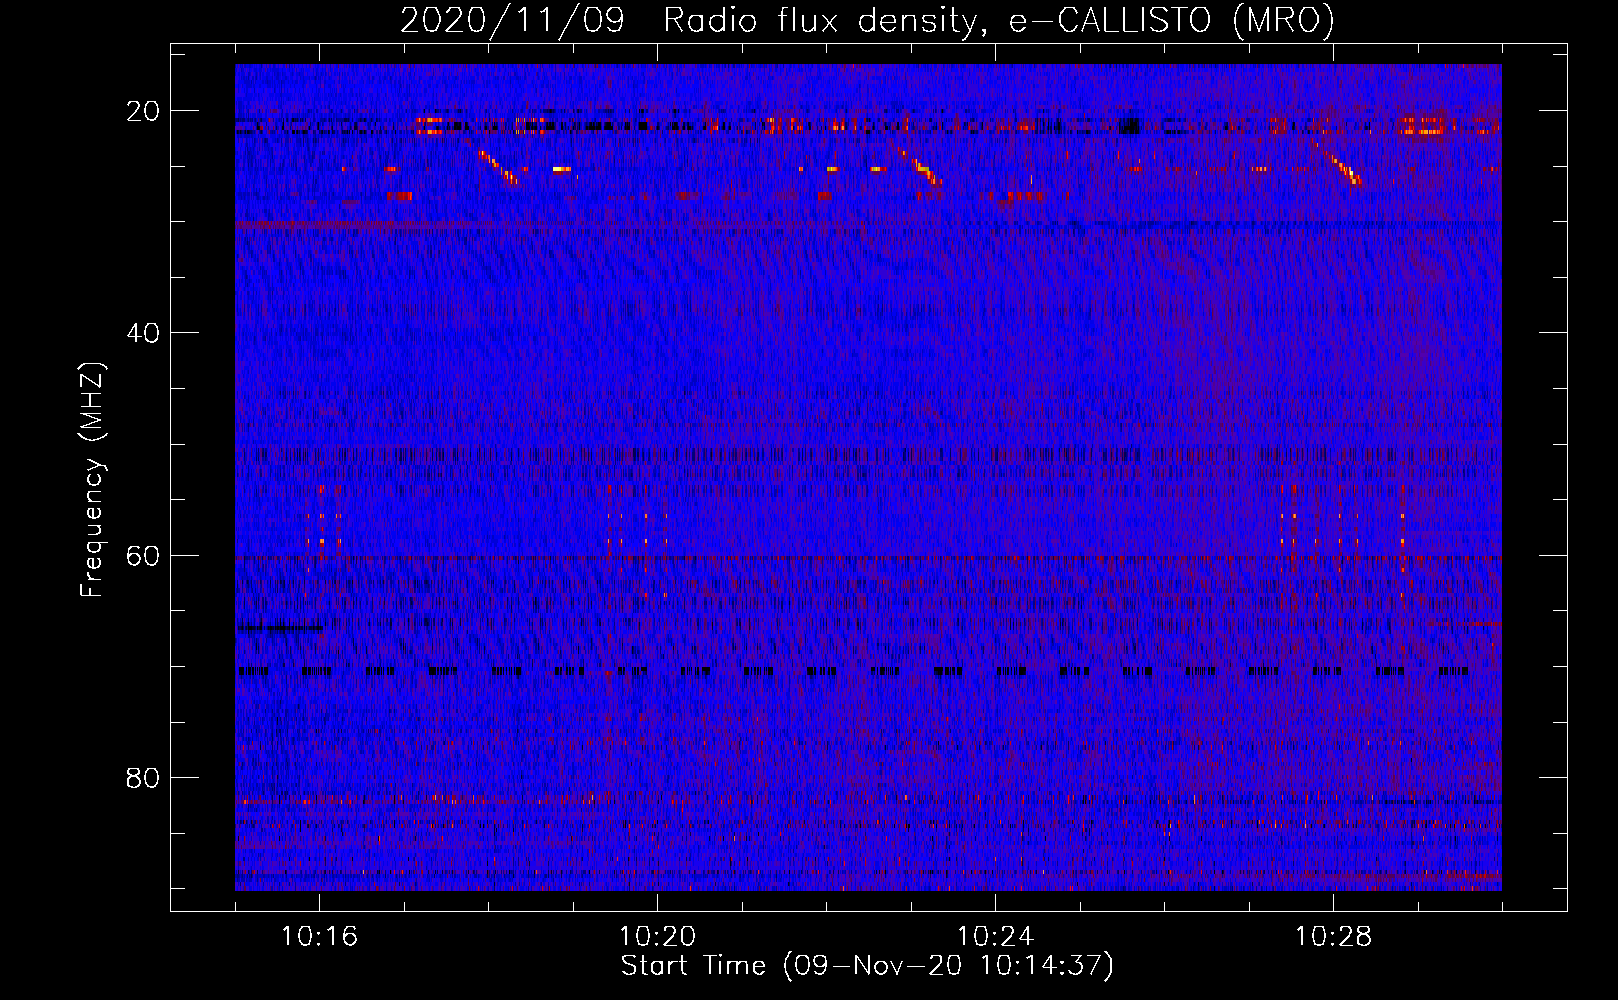Click the 80 MHz frequency tick label
Image resolution: width=1618 pixels, height=1000 pixels.
pos(143,777)
